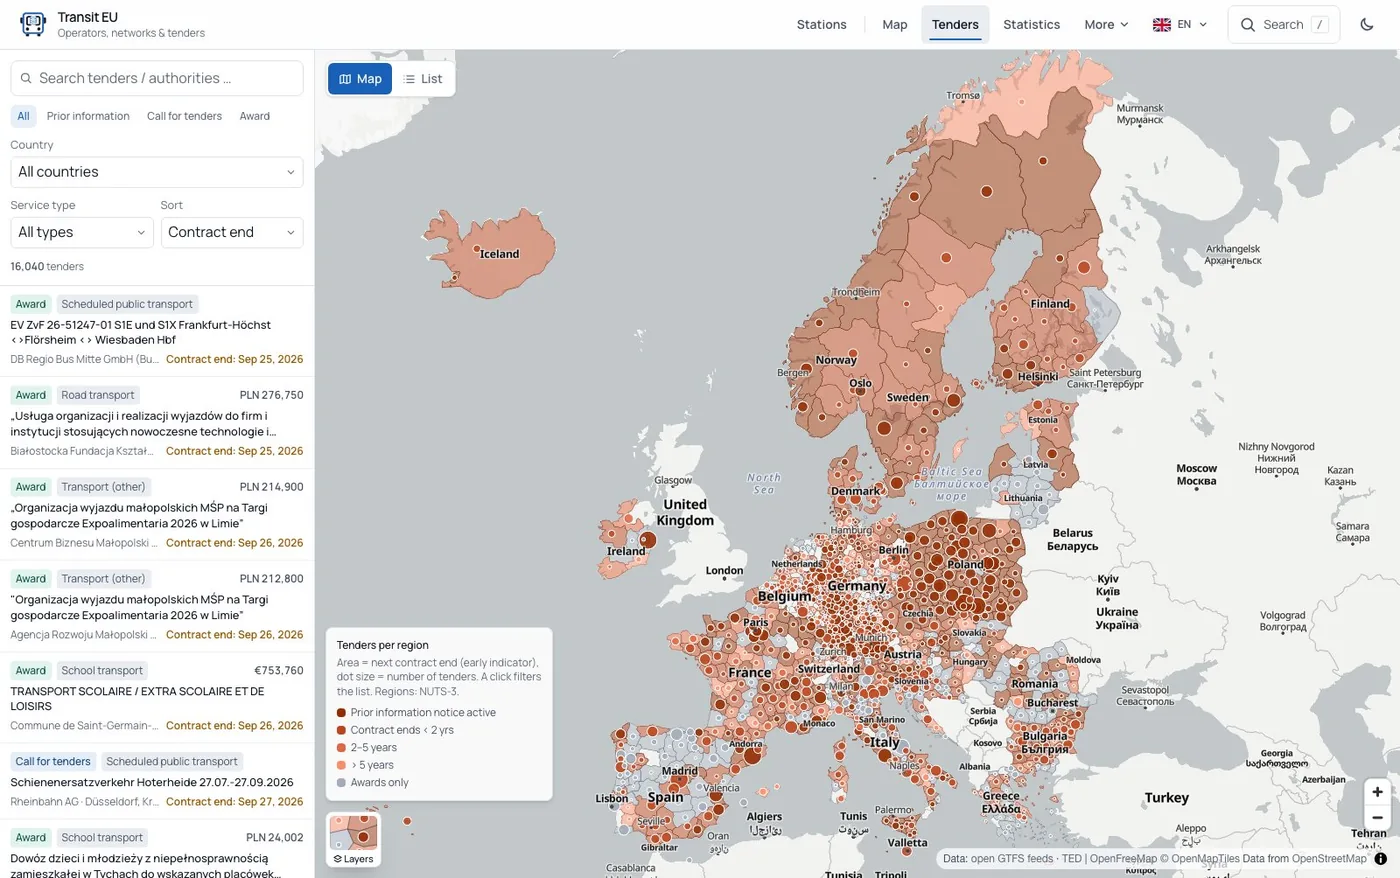Go to the Map navigation tab

coord(895,24)
